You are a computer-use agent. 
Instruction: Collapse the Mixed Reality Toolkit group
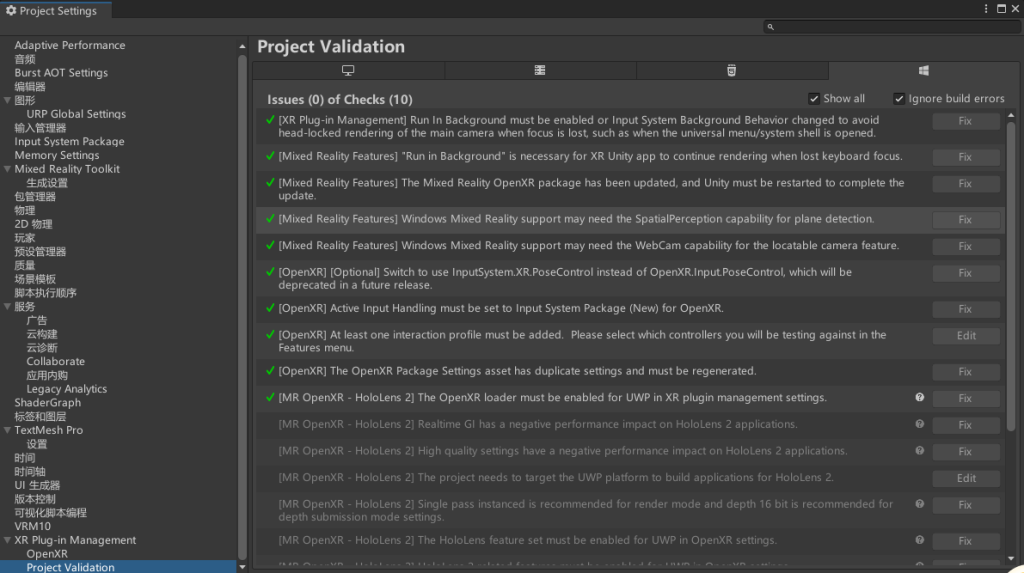[7, 169]
